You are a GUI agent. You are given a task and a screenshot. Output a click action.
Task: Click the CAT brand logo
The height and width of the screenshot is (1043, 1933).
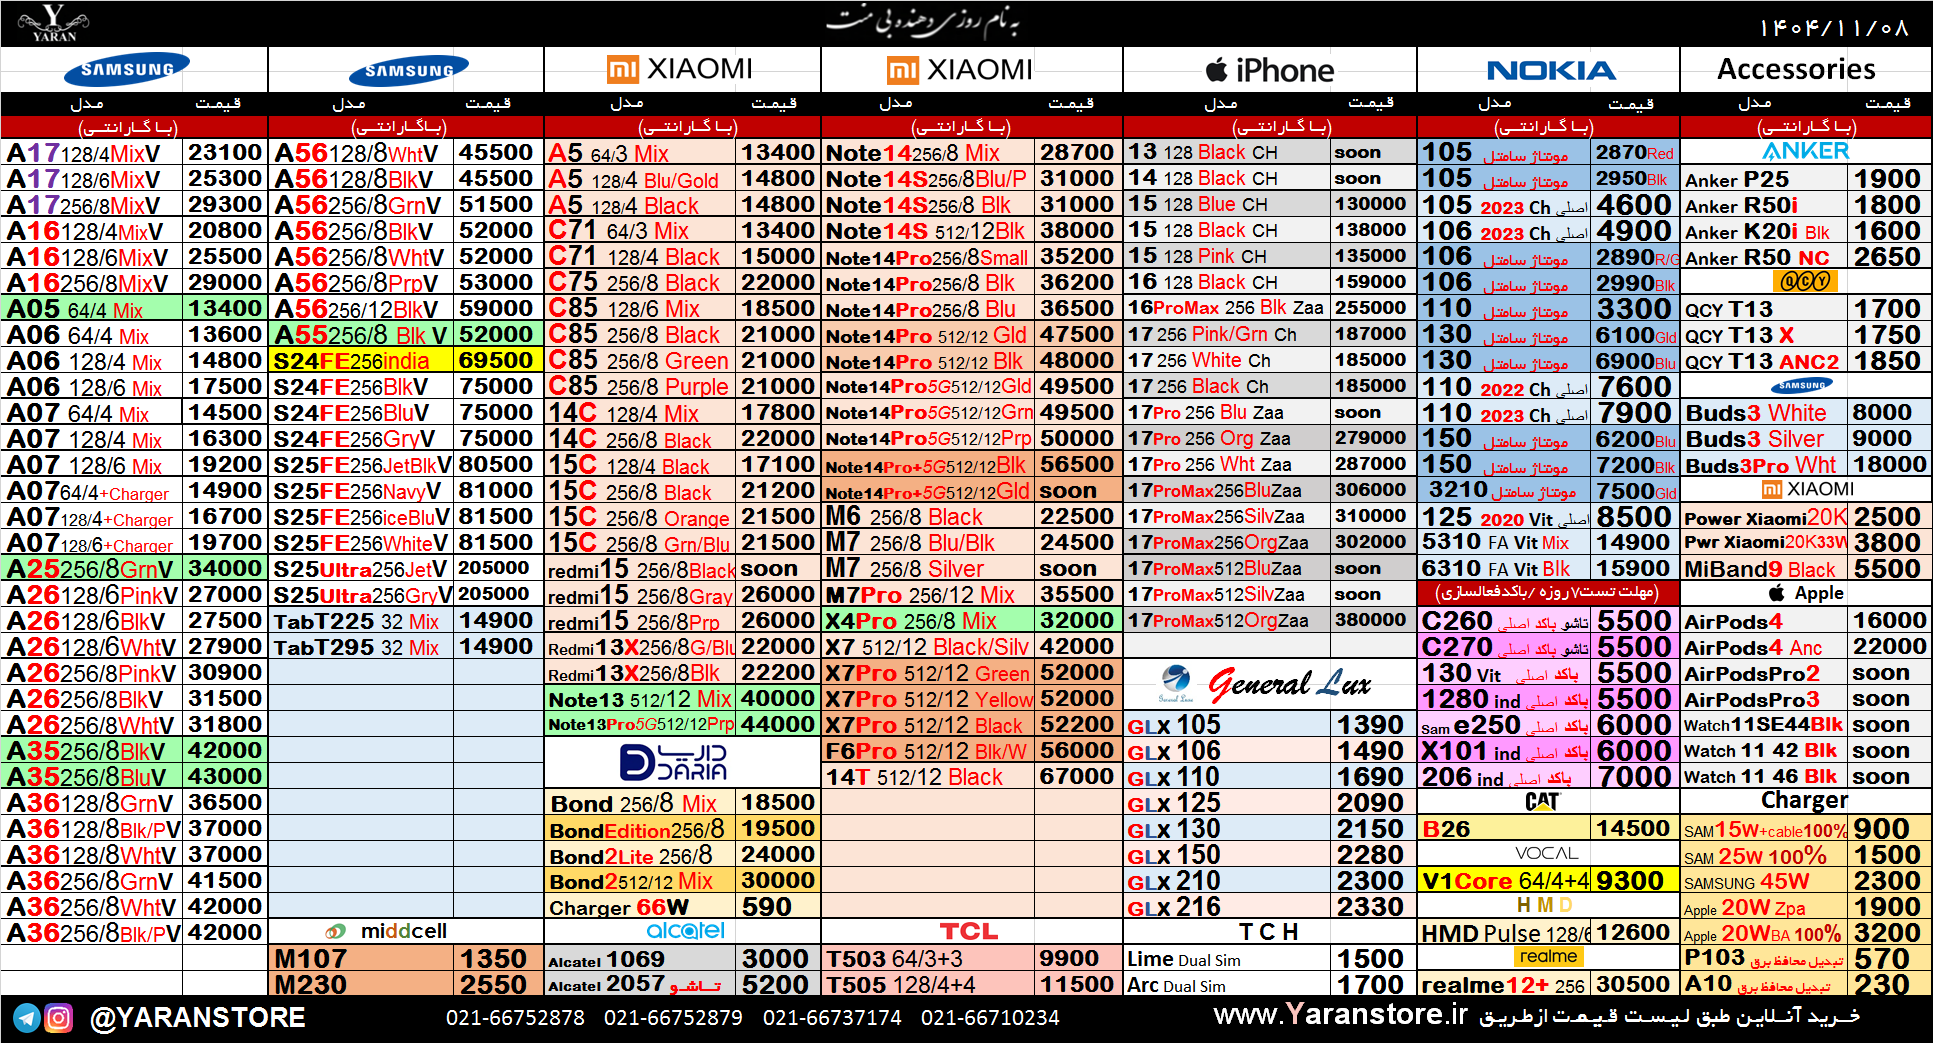pyautogui.click(x=1542, y=802)
